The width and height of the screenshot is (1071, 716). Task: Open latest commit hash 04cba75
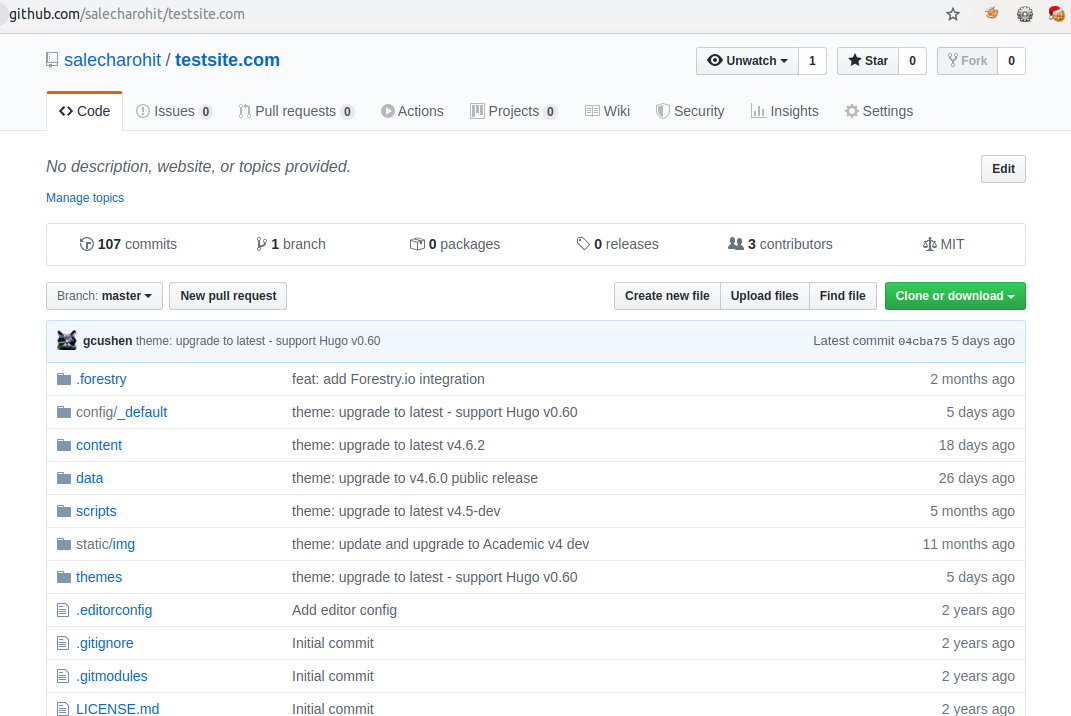click(x=922, y=342)
